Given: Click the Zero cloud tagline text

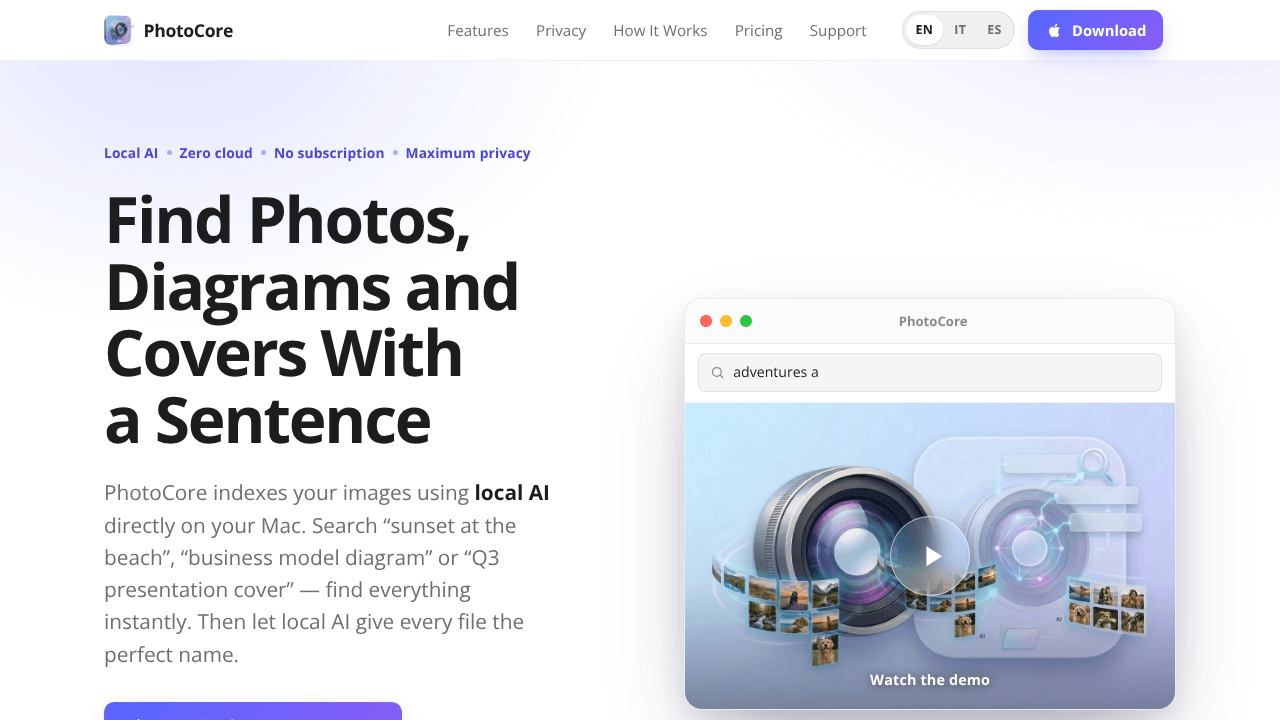Looking at the screenshot, I should coord(216,153).
